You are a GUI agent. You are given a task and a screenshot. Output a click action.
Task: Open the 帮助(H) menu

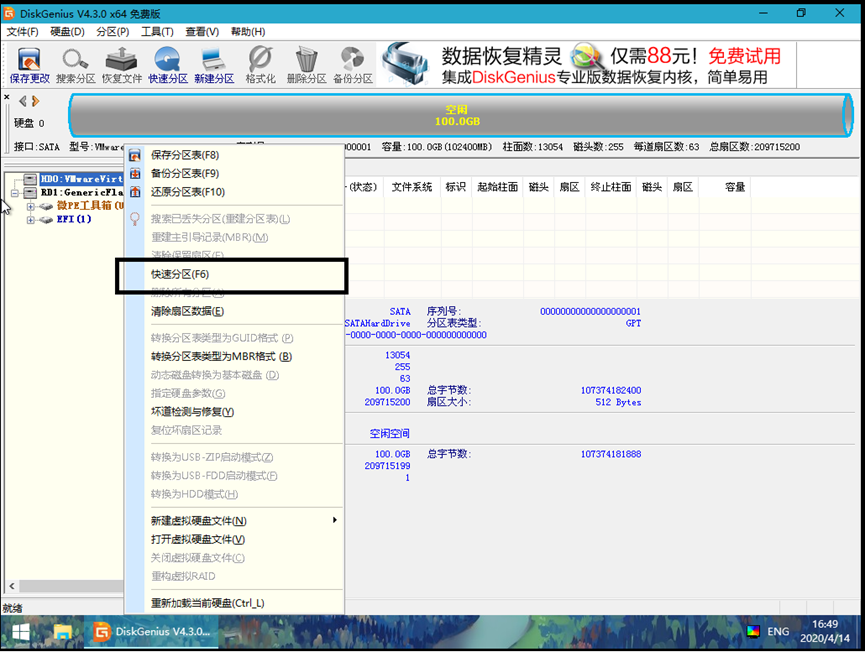pyautogui.click(x=248, y=32)
